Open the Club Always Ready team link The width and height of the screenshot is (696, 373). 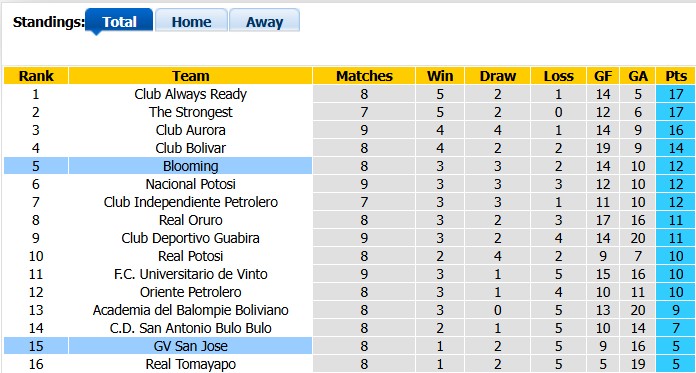(x=190, y=94)
